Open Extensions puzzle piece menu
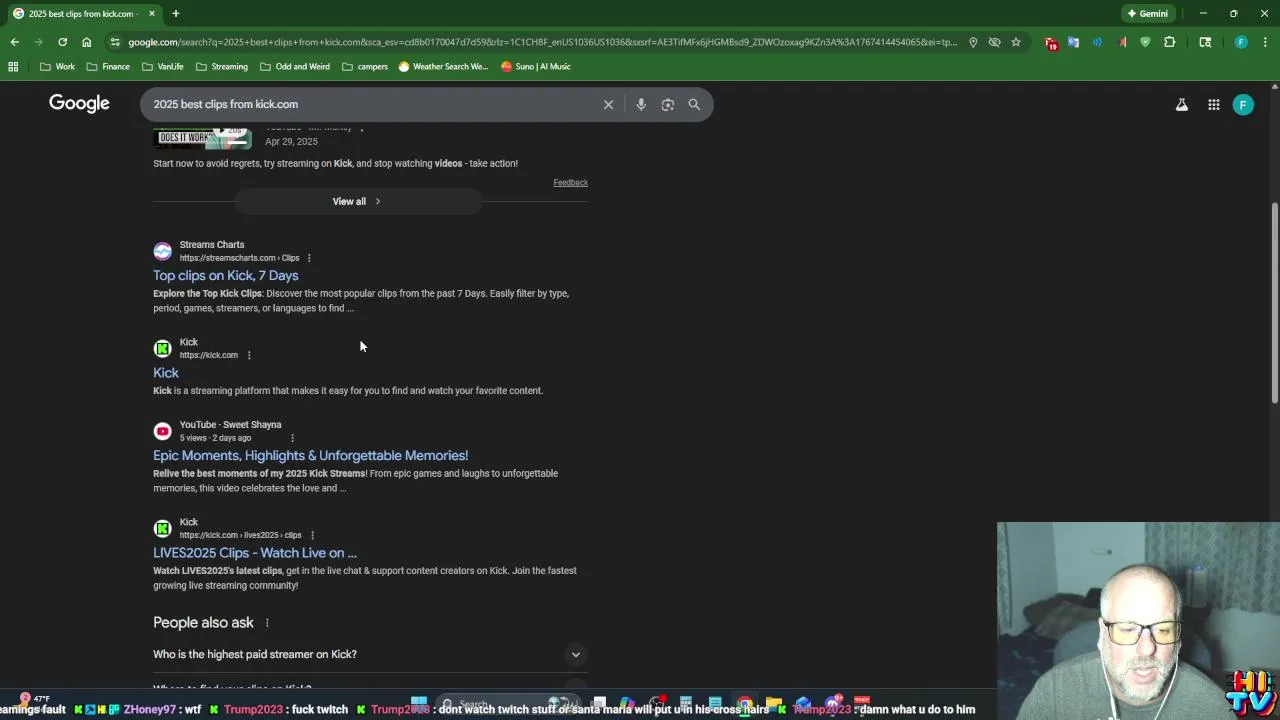The height and width of the screenshot is (720, 1280). [1169, 42]
